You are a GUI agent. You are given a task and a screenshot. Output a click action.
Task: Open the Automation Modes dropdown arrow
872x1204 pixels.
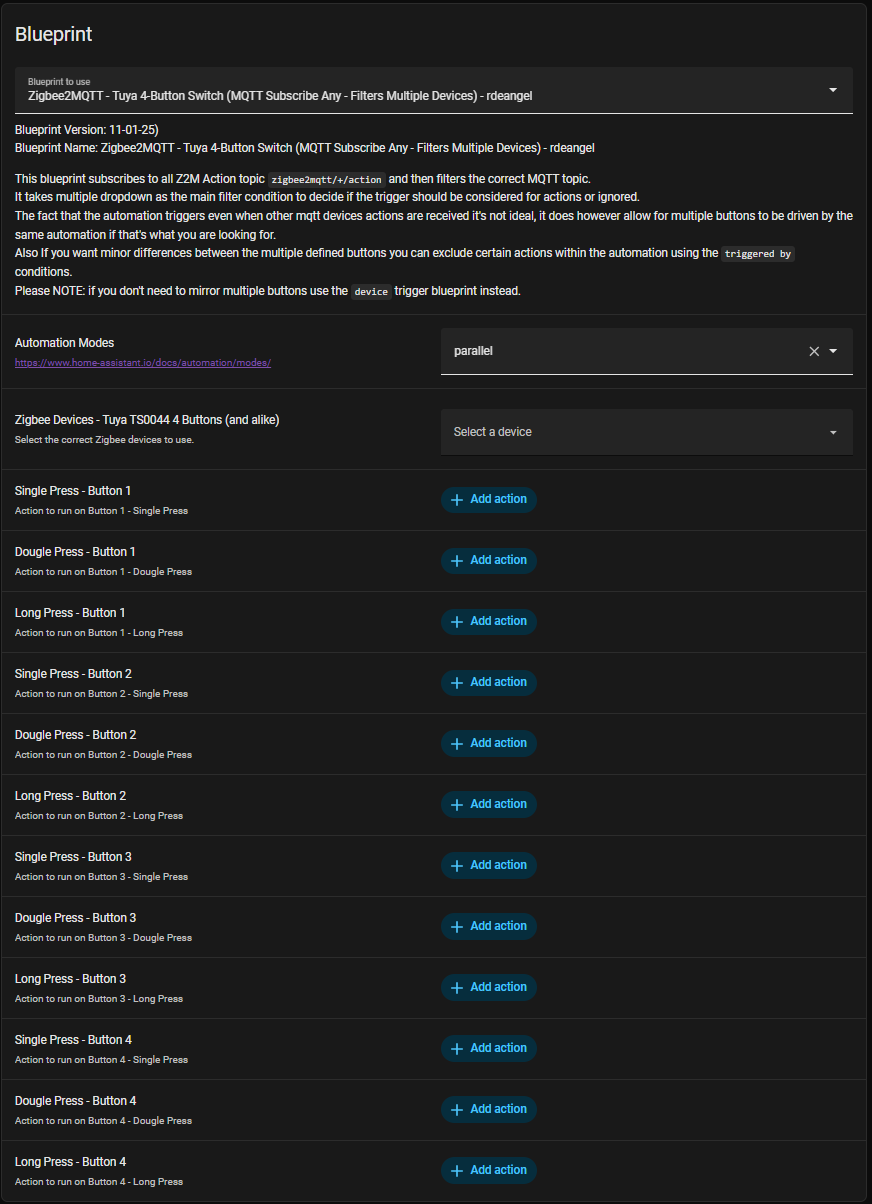pos(833,351)
